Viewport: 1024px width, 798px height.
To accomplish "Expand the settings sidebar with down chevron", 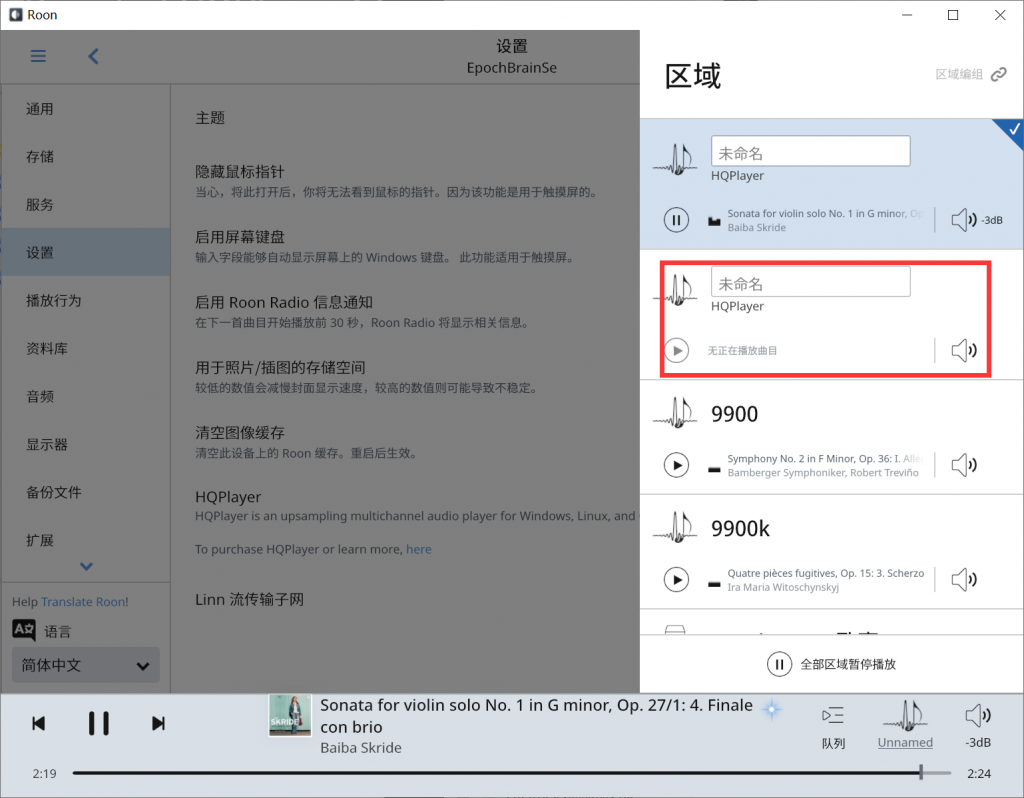I will point(86,566).
